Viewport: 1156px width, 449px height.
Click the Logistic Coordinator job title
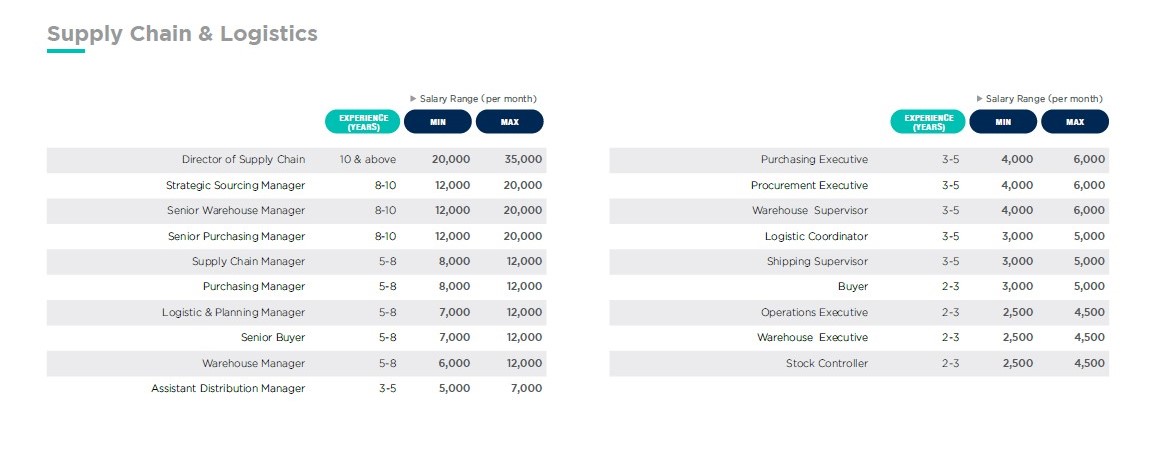tap(816, 237)
